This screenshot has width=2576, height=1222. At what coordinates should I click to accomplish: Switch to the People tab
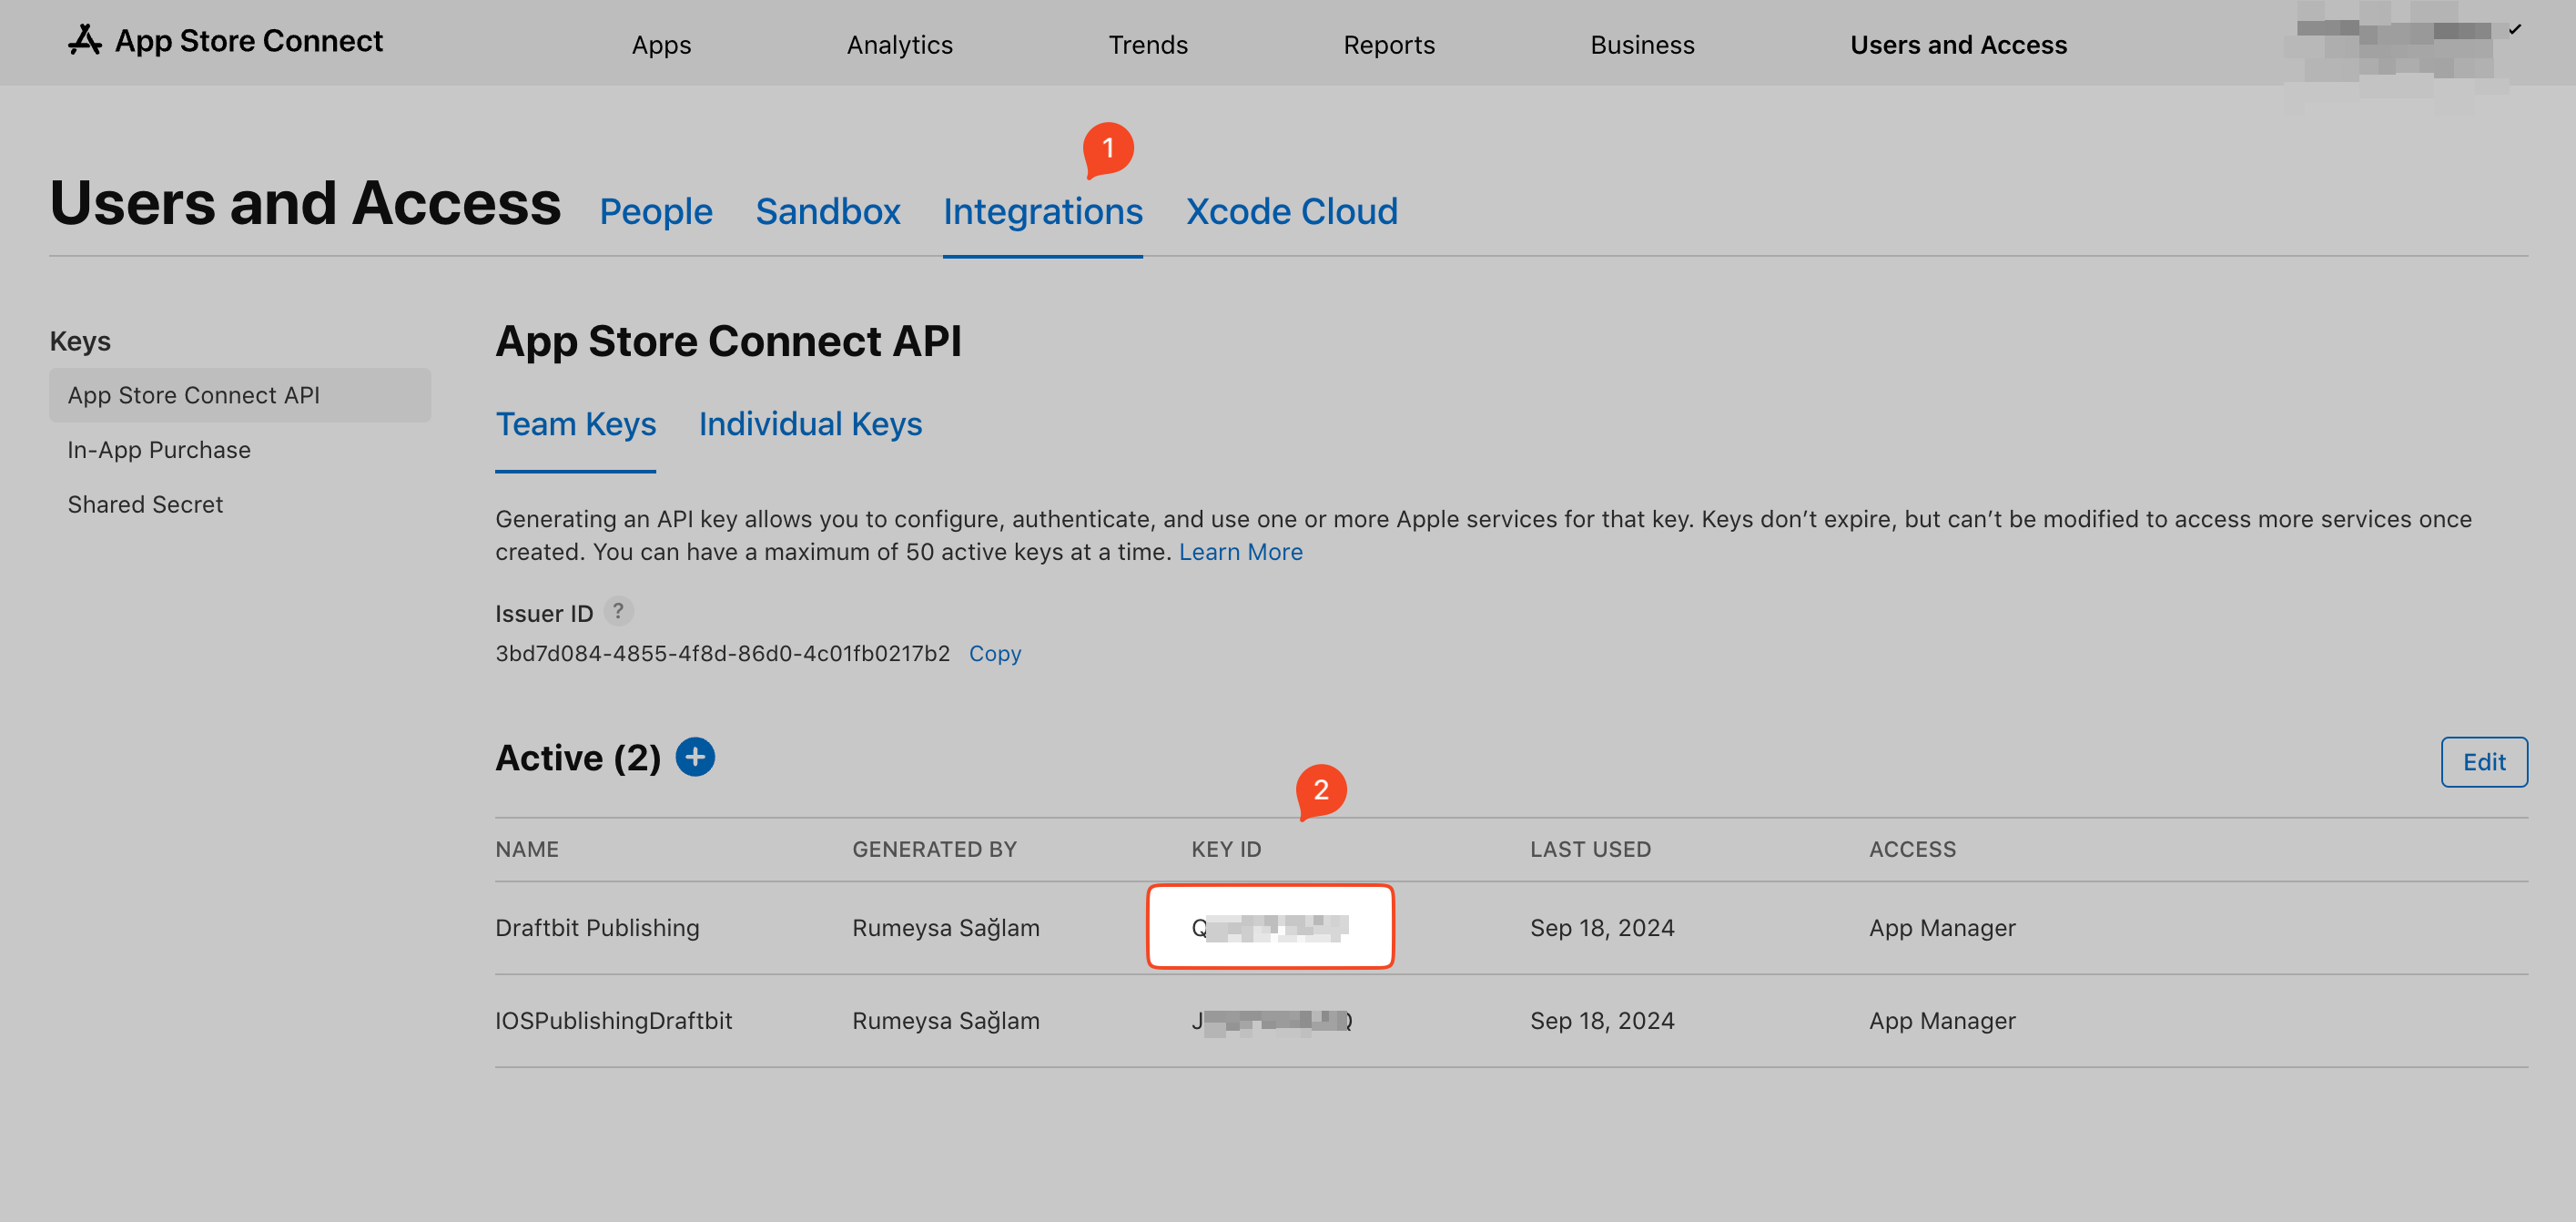point(656,211)
